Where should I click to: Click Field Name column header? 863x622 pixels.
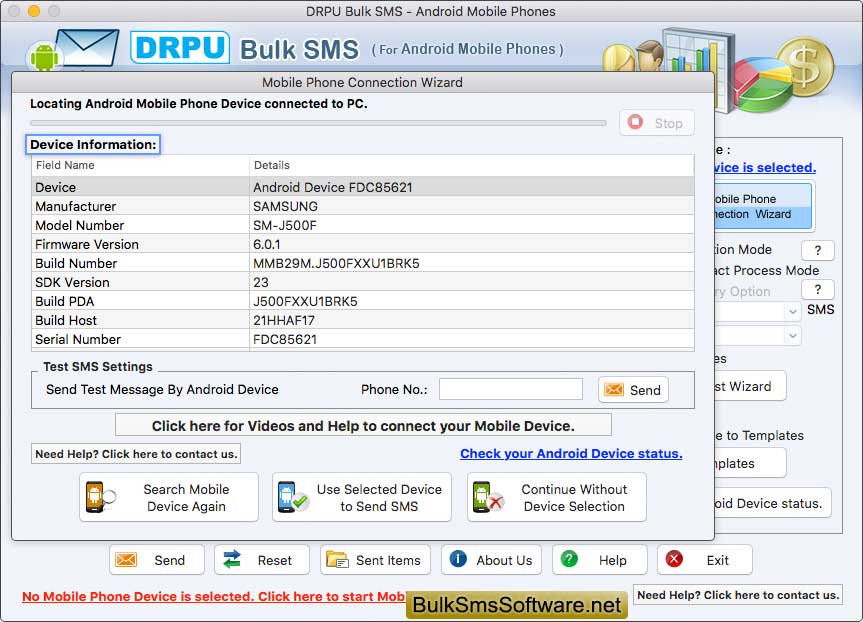(x=140, y=165)
